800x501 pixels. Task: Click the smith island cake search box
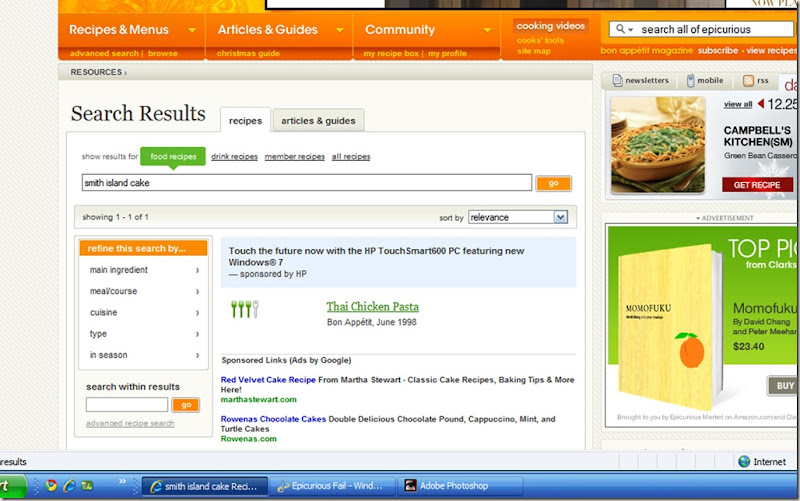(307, 183)
